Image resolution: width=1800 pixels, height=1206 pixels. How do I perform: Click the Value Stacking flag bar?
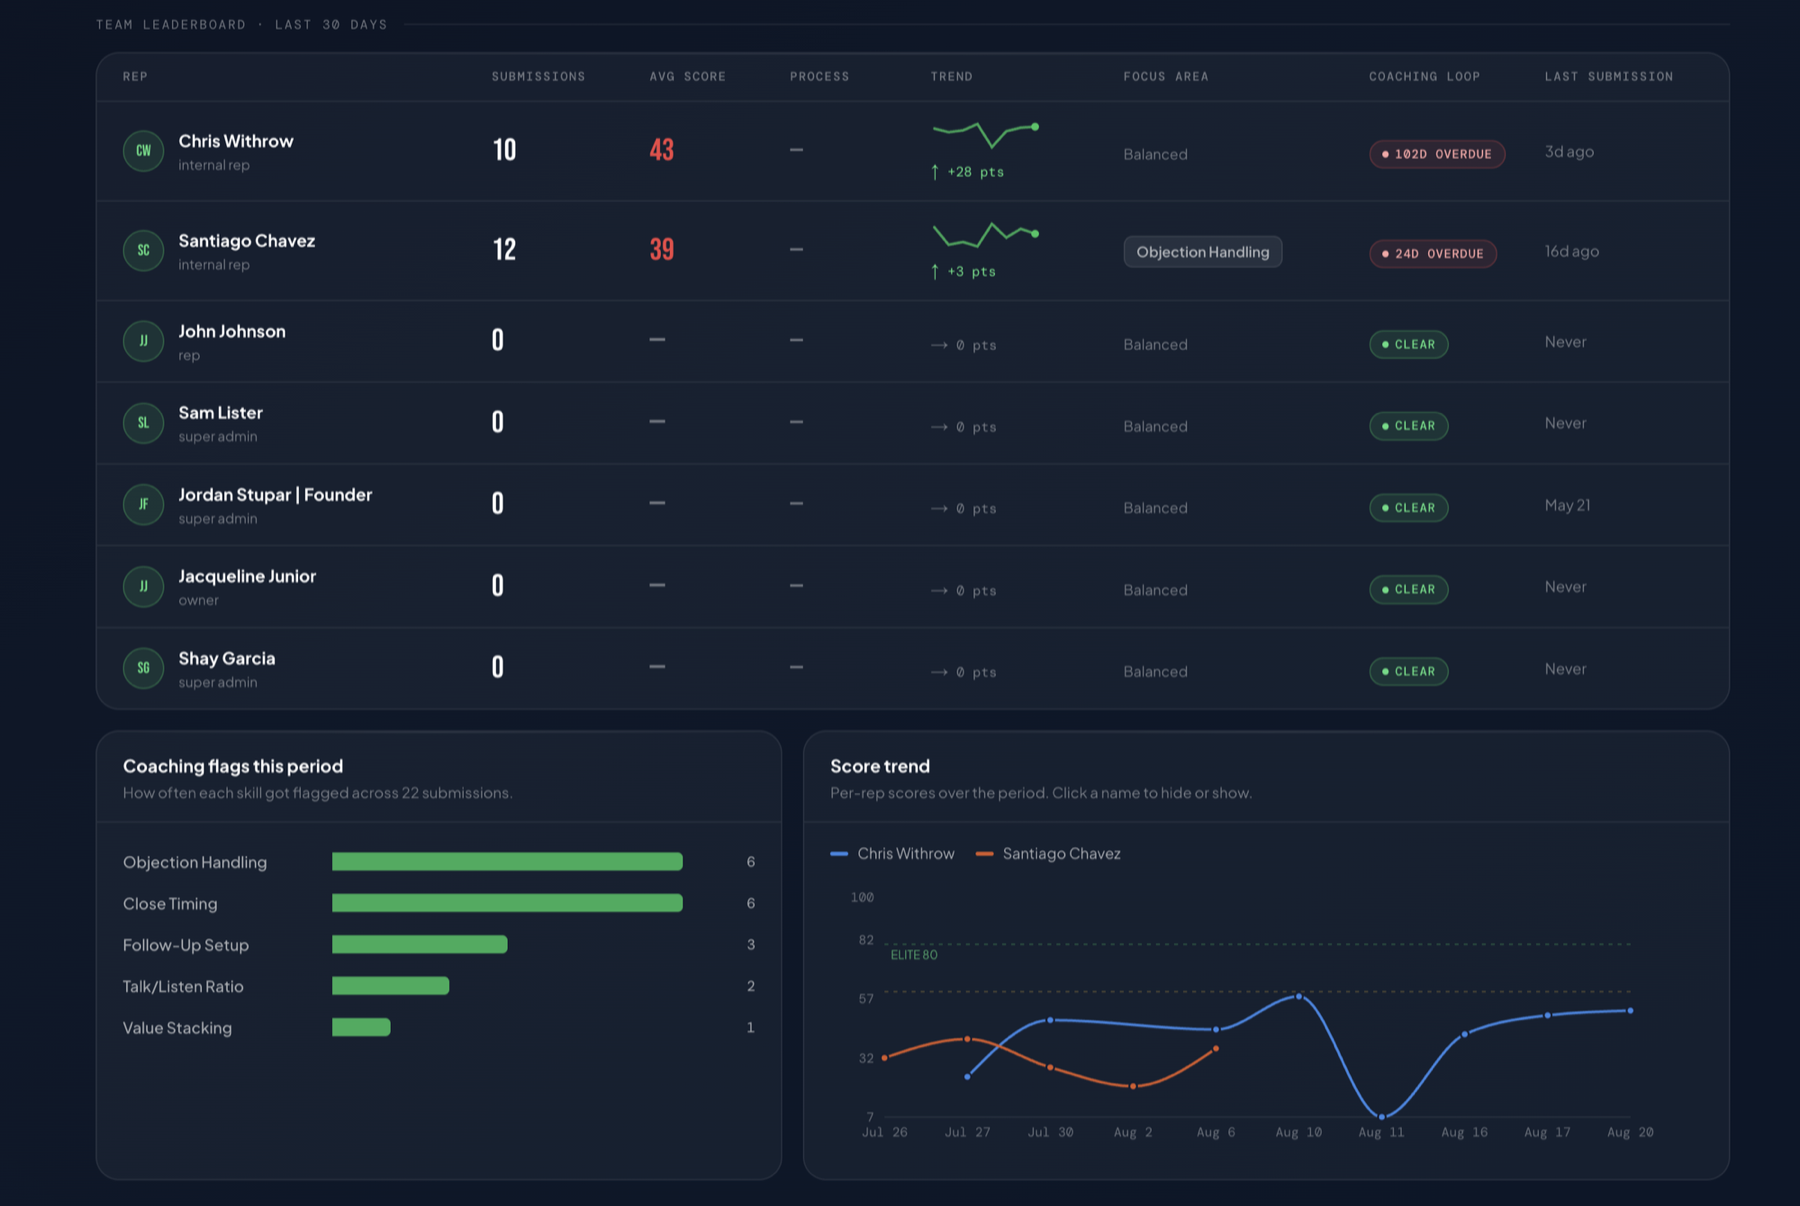pos(361,1027)
